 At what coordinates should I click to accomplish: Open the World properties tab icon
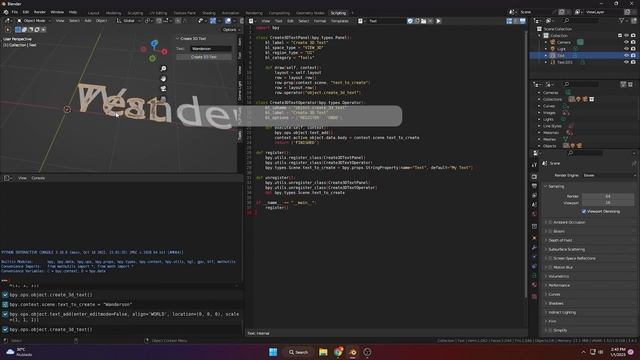[x=534, y=214]
